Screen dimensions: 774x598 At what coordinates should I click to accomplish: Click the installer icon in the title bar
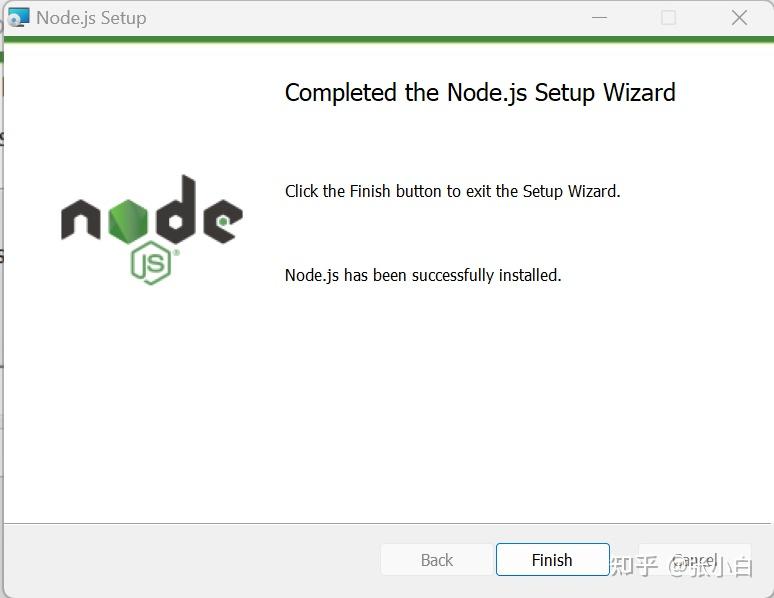19,18
